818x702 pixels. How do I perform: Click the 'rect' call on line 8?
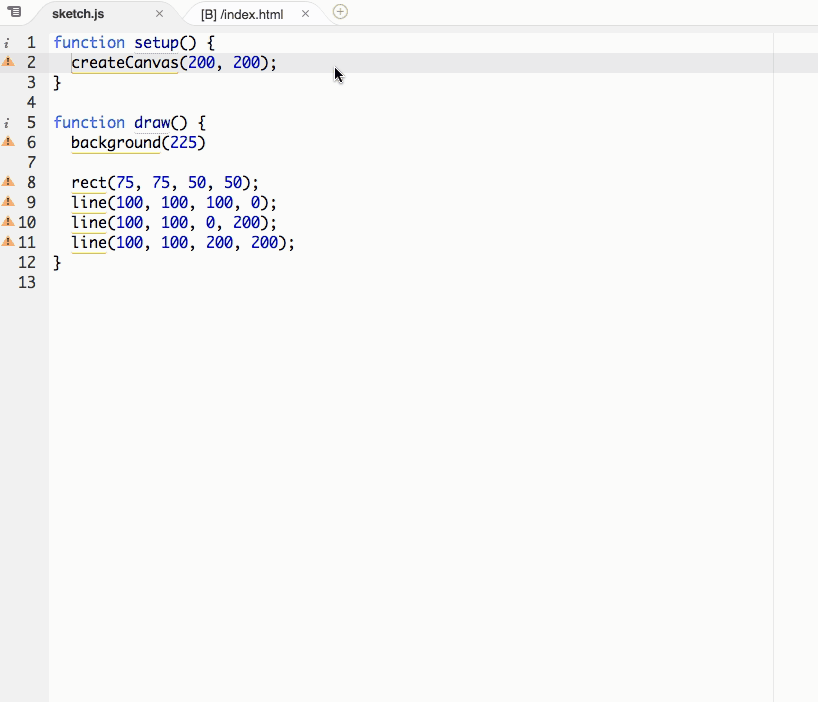[89, 183]
